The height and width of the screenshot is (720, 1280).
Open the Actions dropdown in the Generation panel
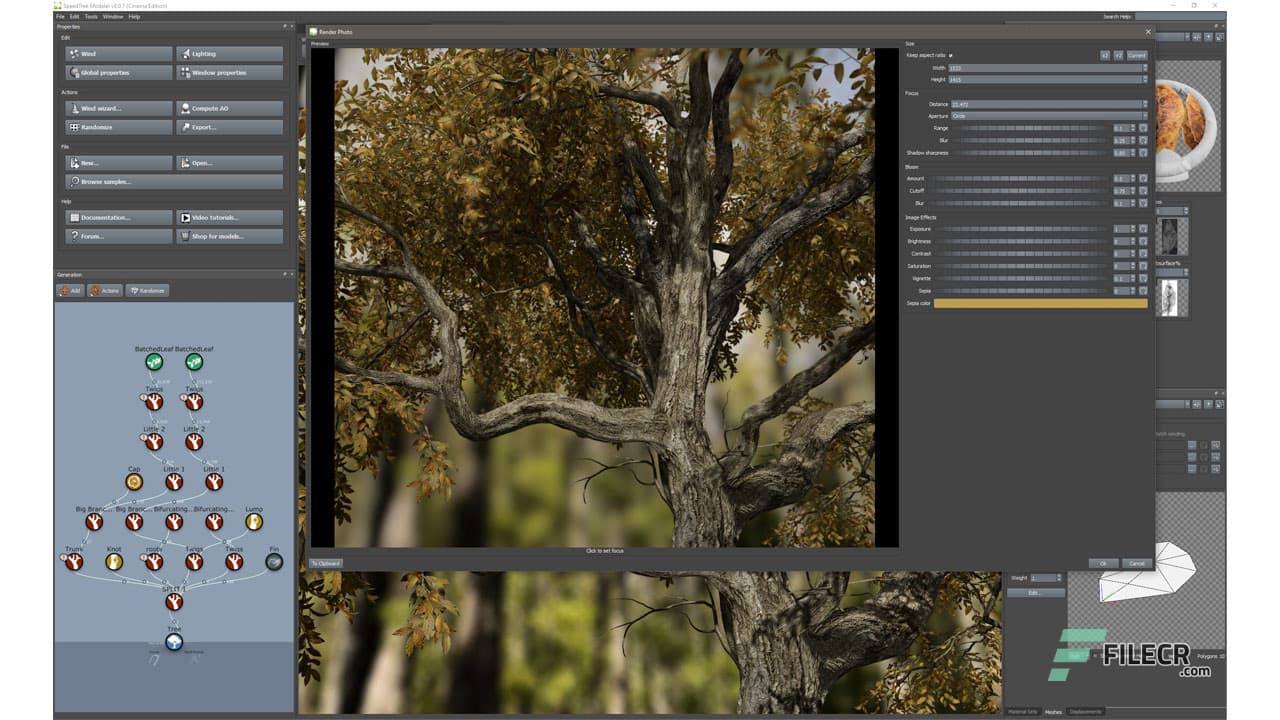click(105, 290)
